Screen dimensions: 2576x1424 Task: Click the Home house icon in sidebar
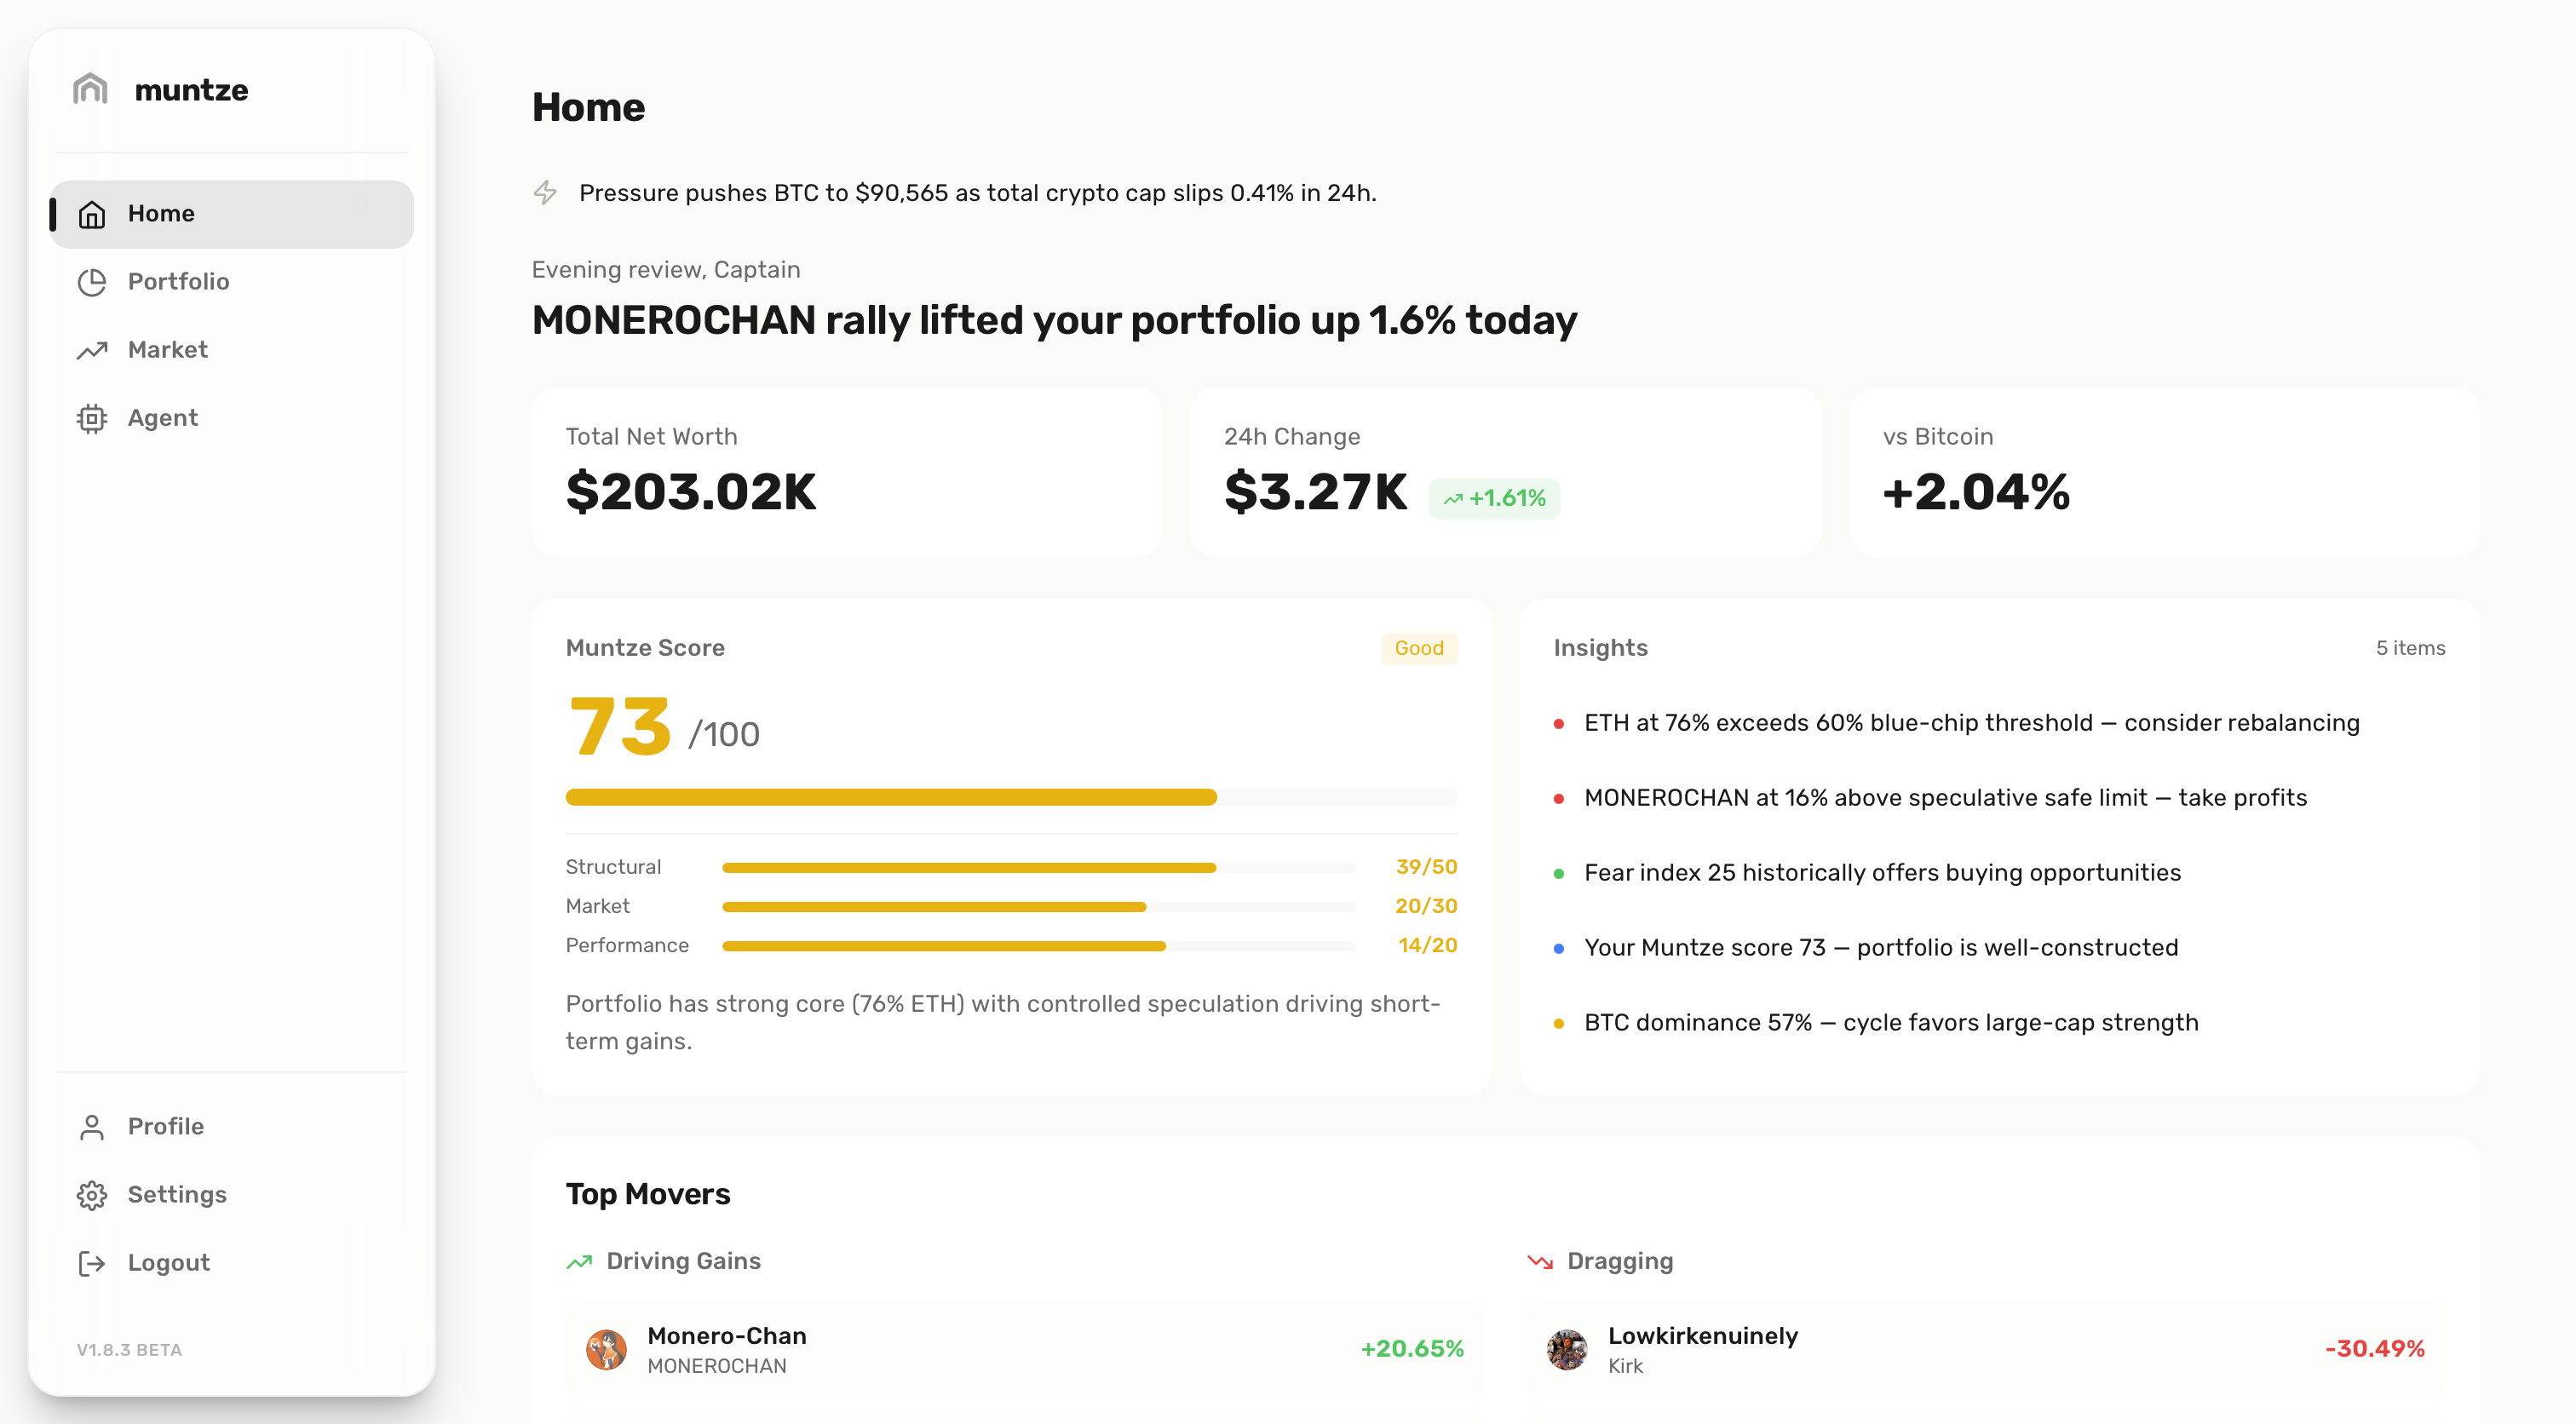tap(92, 214)
